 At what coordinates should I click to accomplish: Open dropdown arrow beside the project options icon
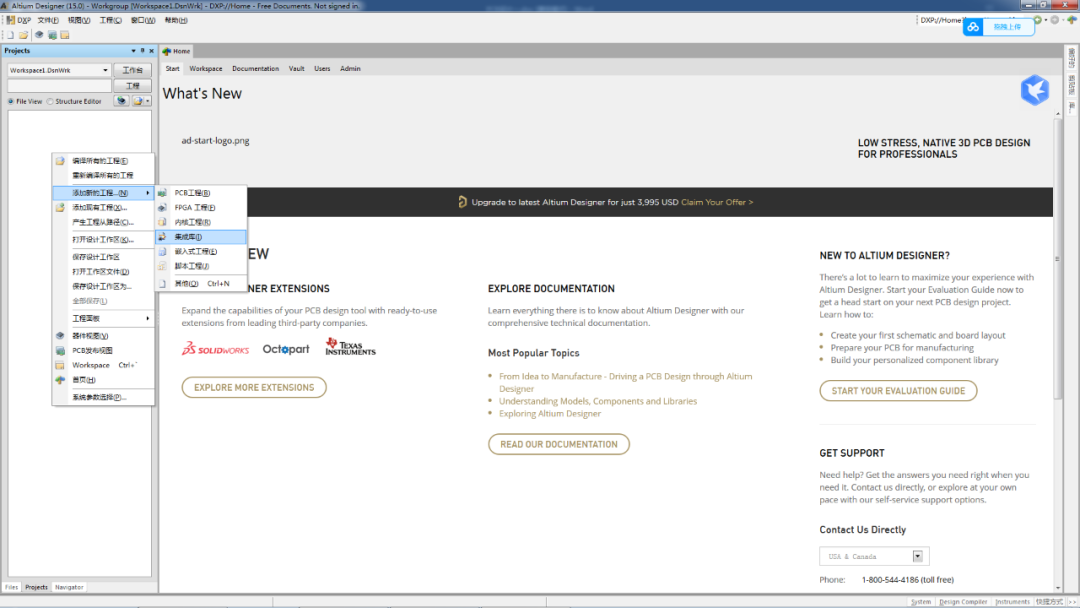pos(147,101)
